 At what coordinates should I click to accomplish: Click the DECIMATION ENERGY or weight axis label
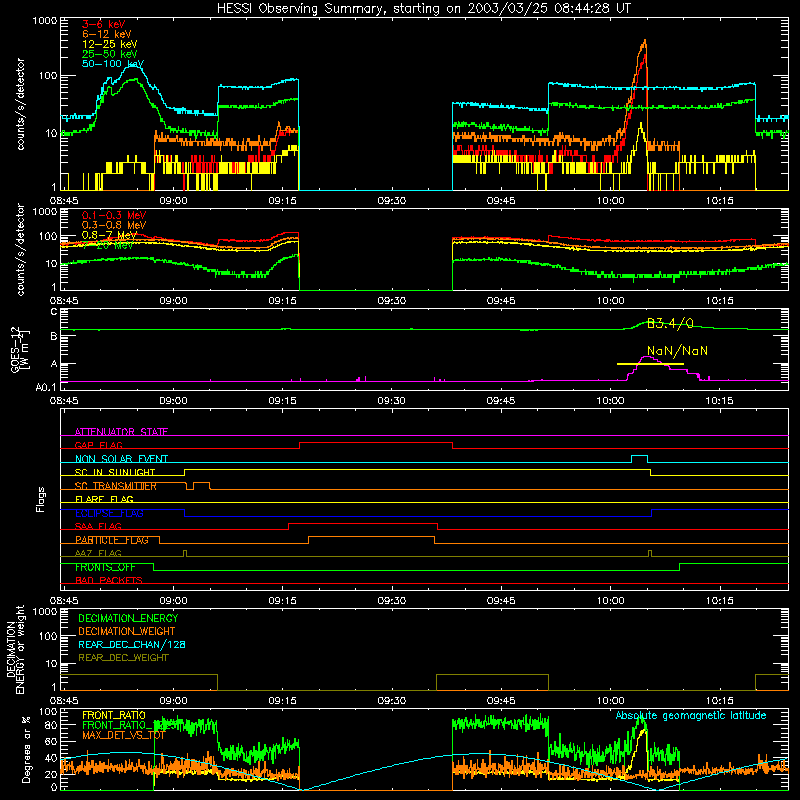tap(16, 649)
